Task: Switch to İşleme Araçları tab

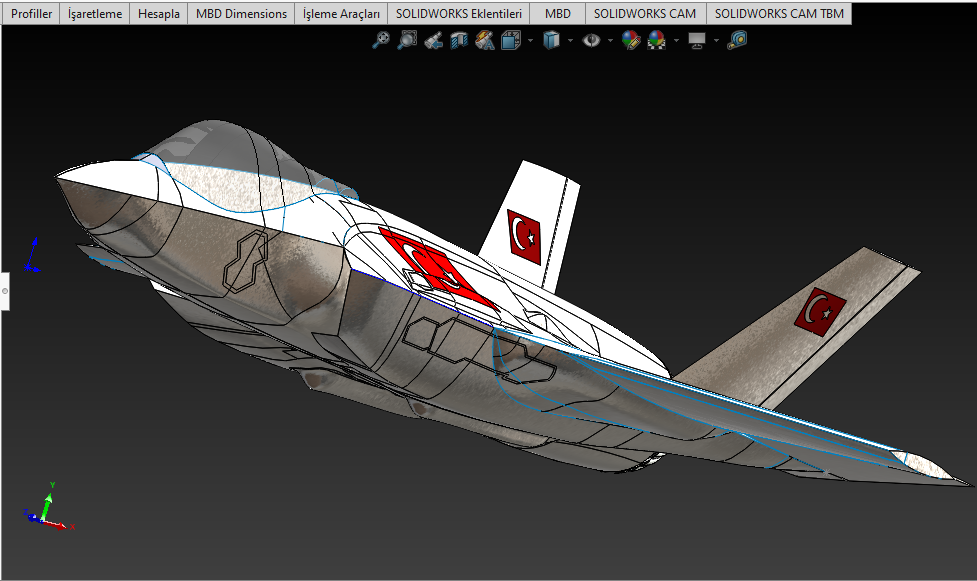Action: tap(341, 14)
